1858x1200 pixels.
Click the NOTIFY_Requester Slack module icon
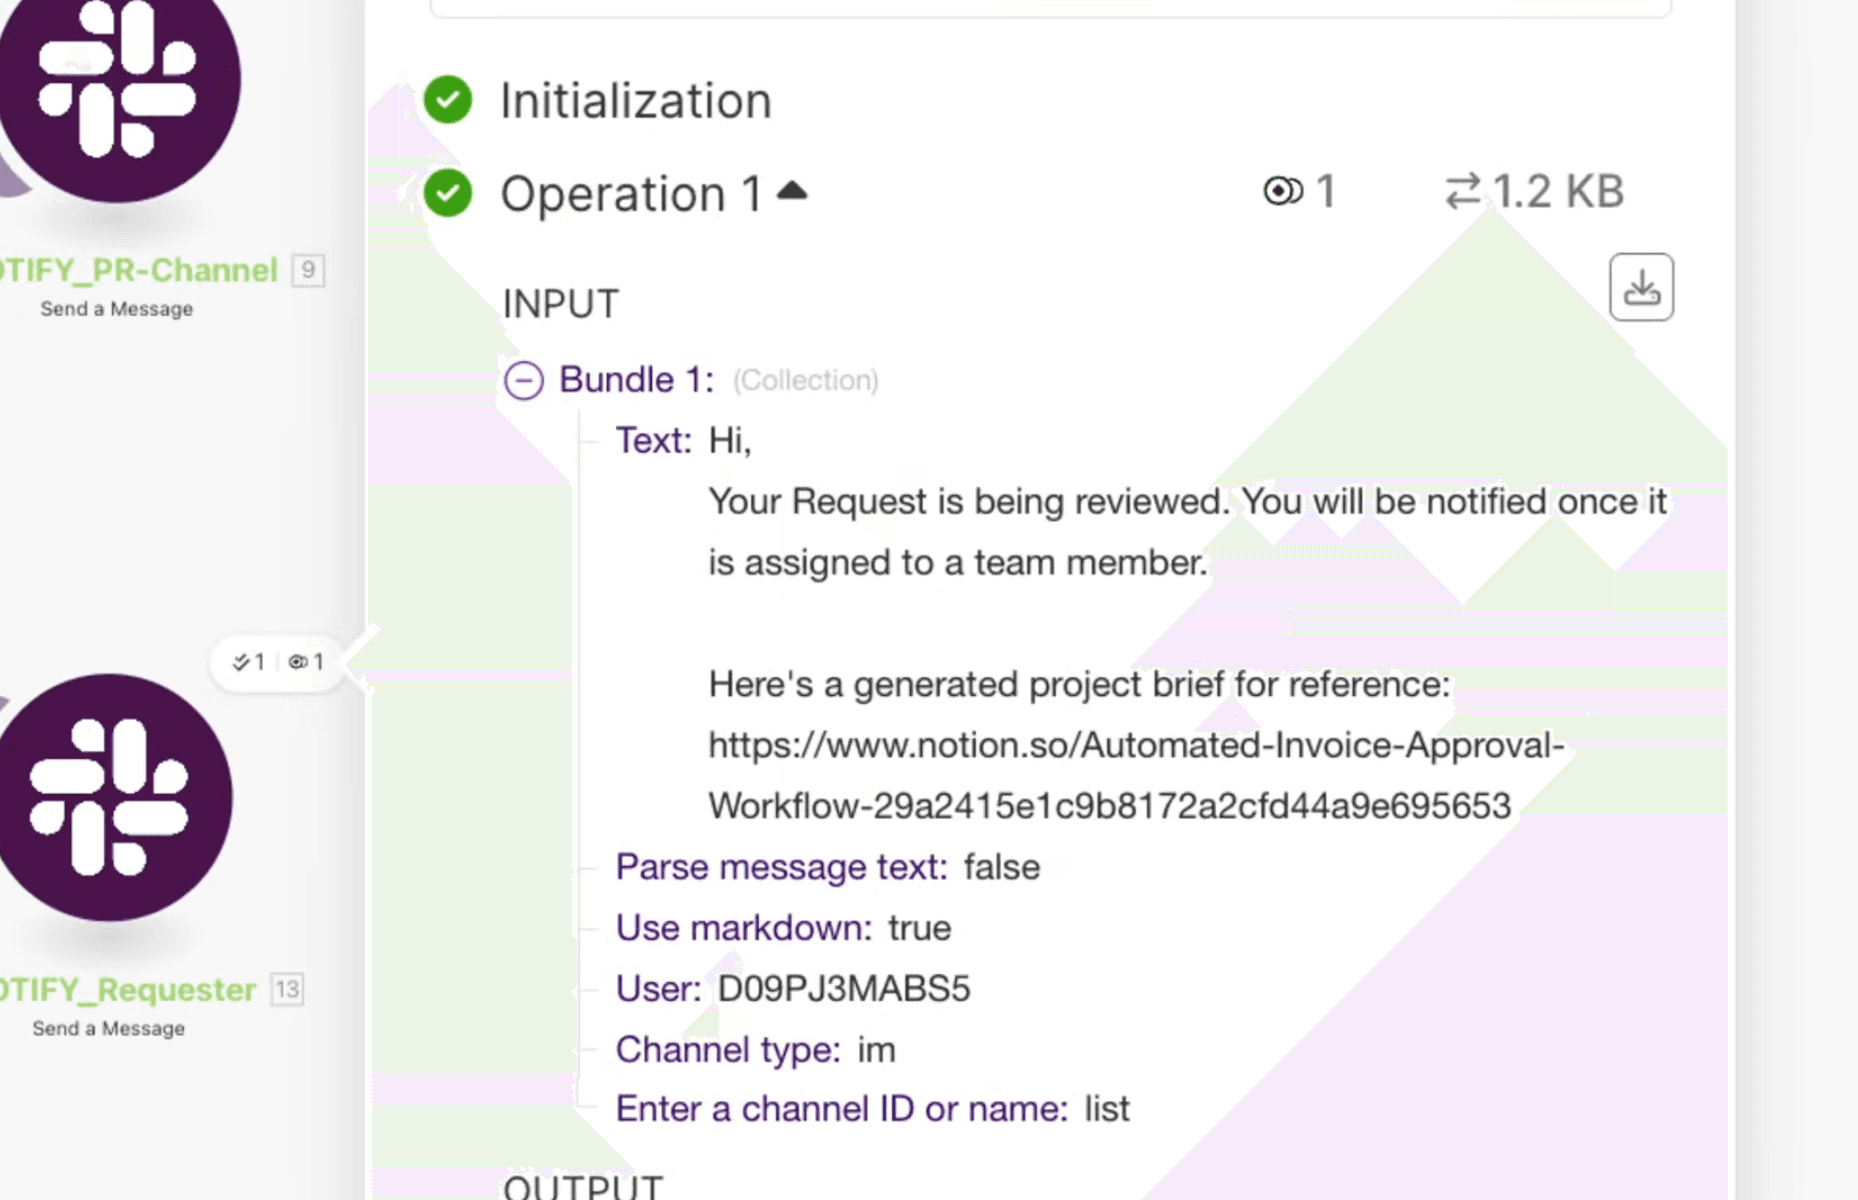(112, 797)
